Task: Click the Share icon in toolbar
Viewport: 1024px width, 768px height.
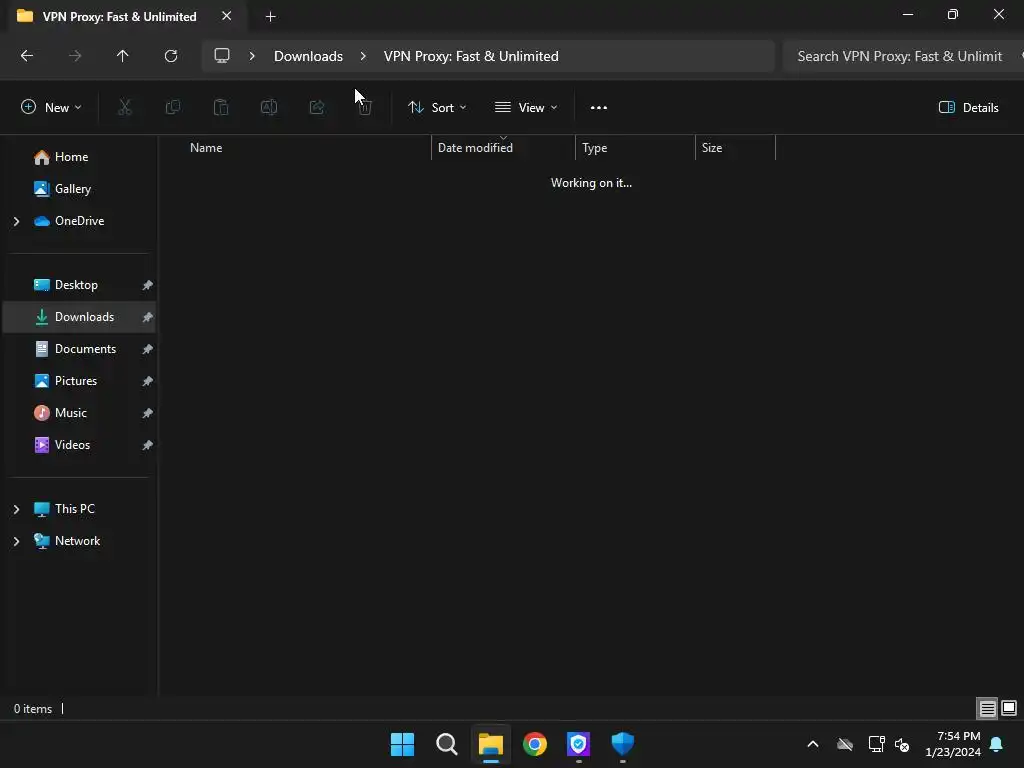Action: [x=317, y=107]
